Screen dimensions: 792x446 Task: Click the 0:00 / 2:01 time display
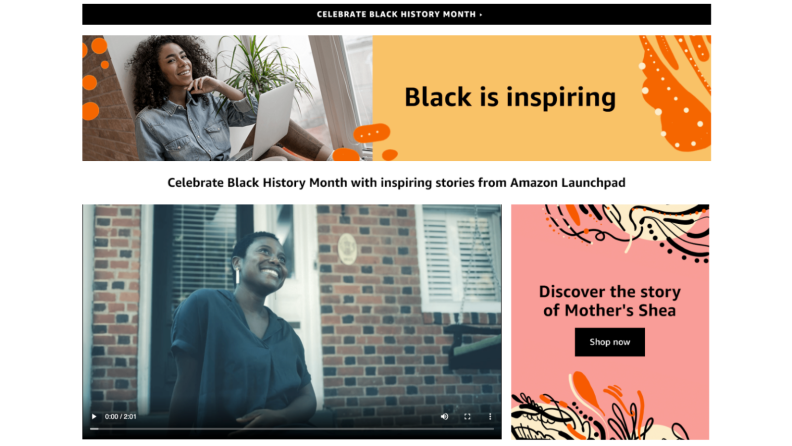coord(121,417)
